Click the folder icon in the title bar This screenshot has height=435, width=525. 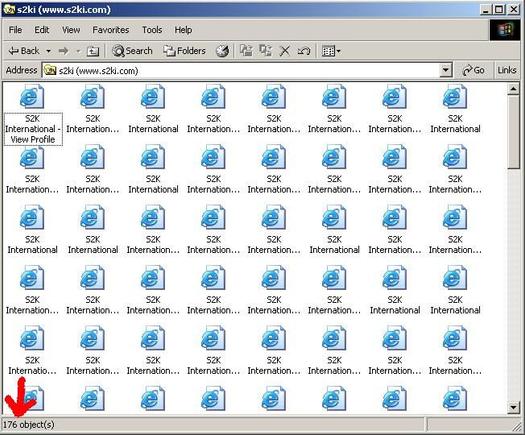coord(9,9)
